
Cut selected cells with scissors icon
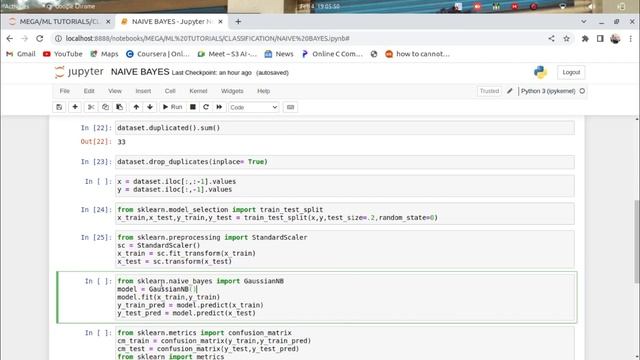click(x=91, y=107)
